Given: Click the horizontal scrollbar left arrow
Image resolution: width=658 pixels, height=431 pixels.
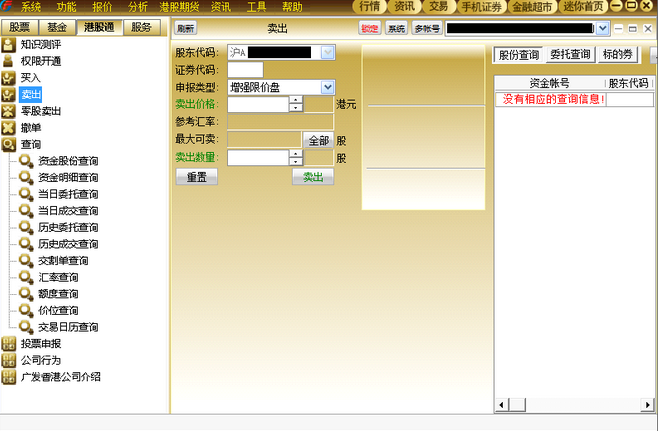Looking at the screenshot, I should tap(501, 405).
